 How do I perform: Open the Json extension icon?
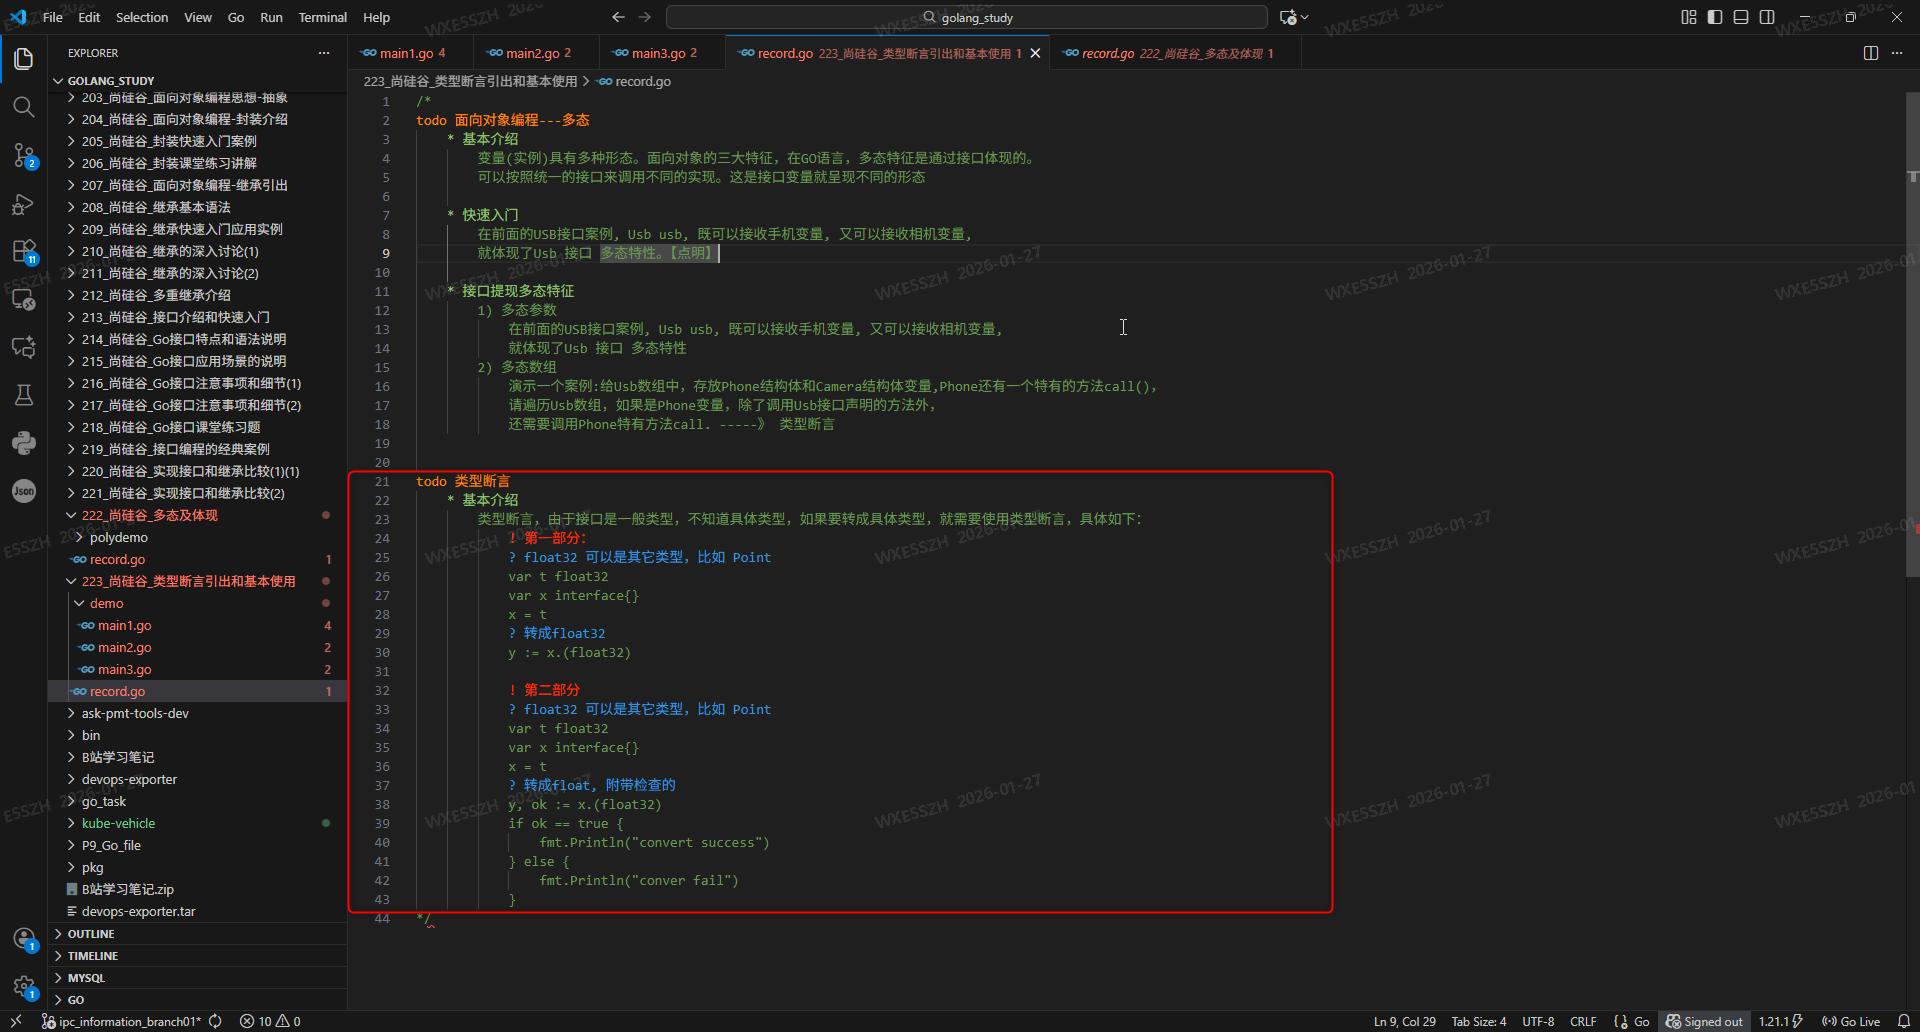coord(24,490)
